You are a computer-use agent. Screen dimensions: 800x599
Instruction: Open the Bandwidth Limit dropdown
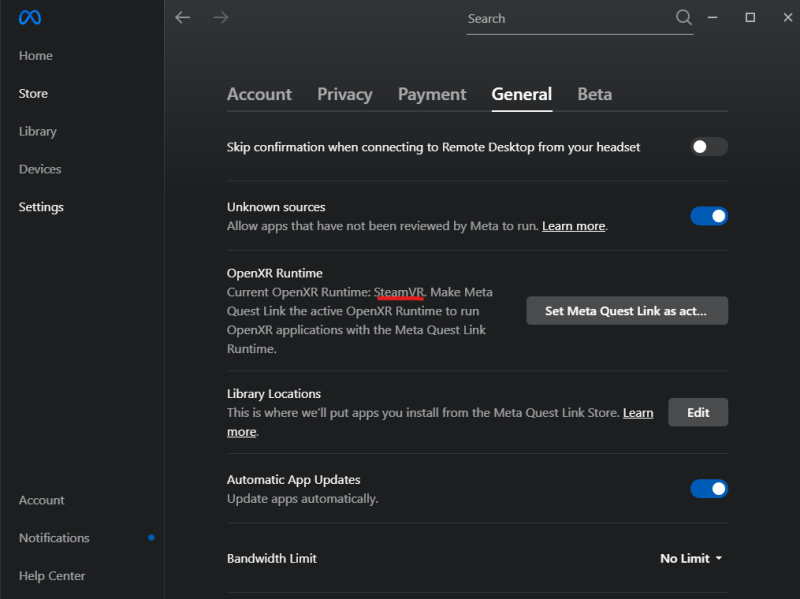click(x=691, y=558)
